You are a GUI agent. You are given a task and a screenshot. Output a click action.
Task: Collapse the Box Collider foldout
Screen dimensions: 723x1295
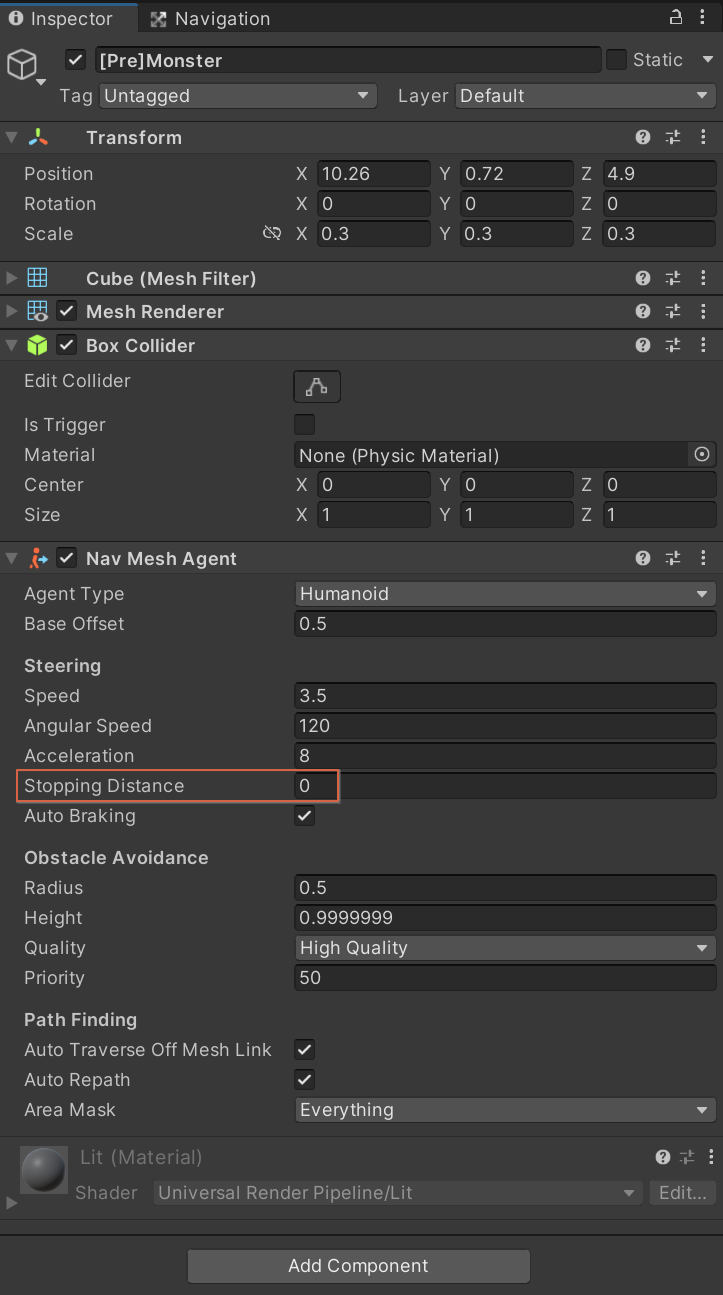[12, 346]
